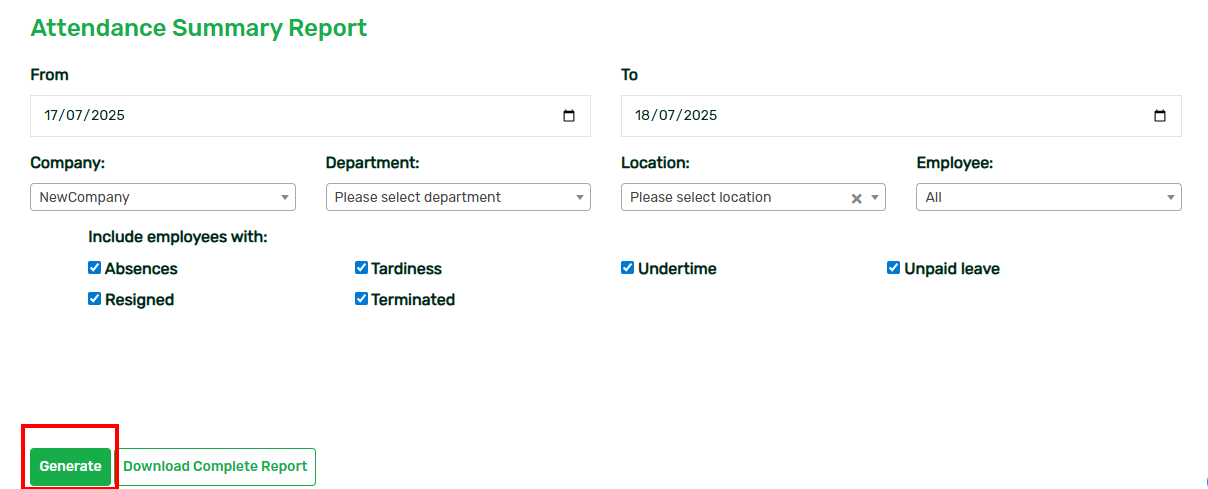Toggle the Undertime checkbox

[x=628, y=268]
